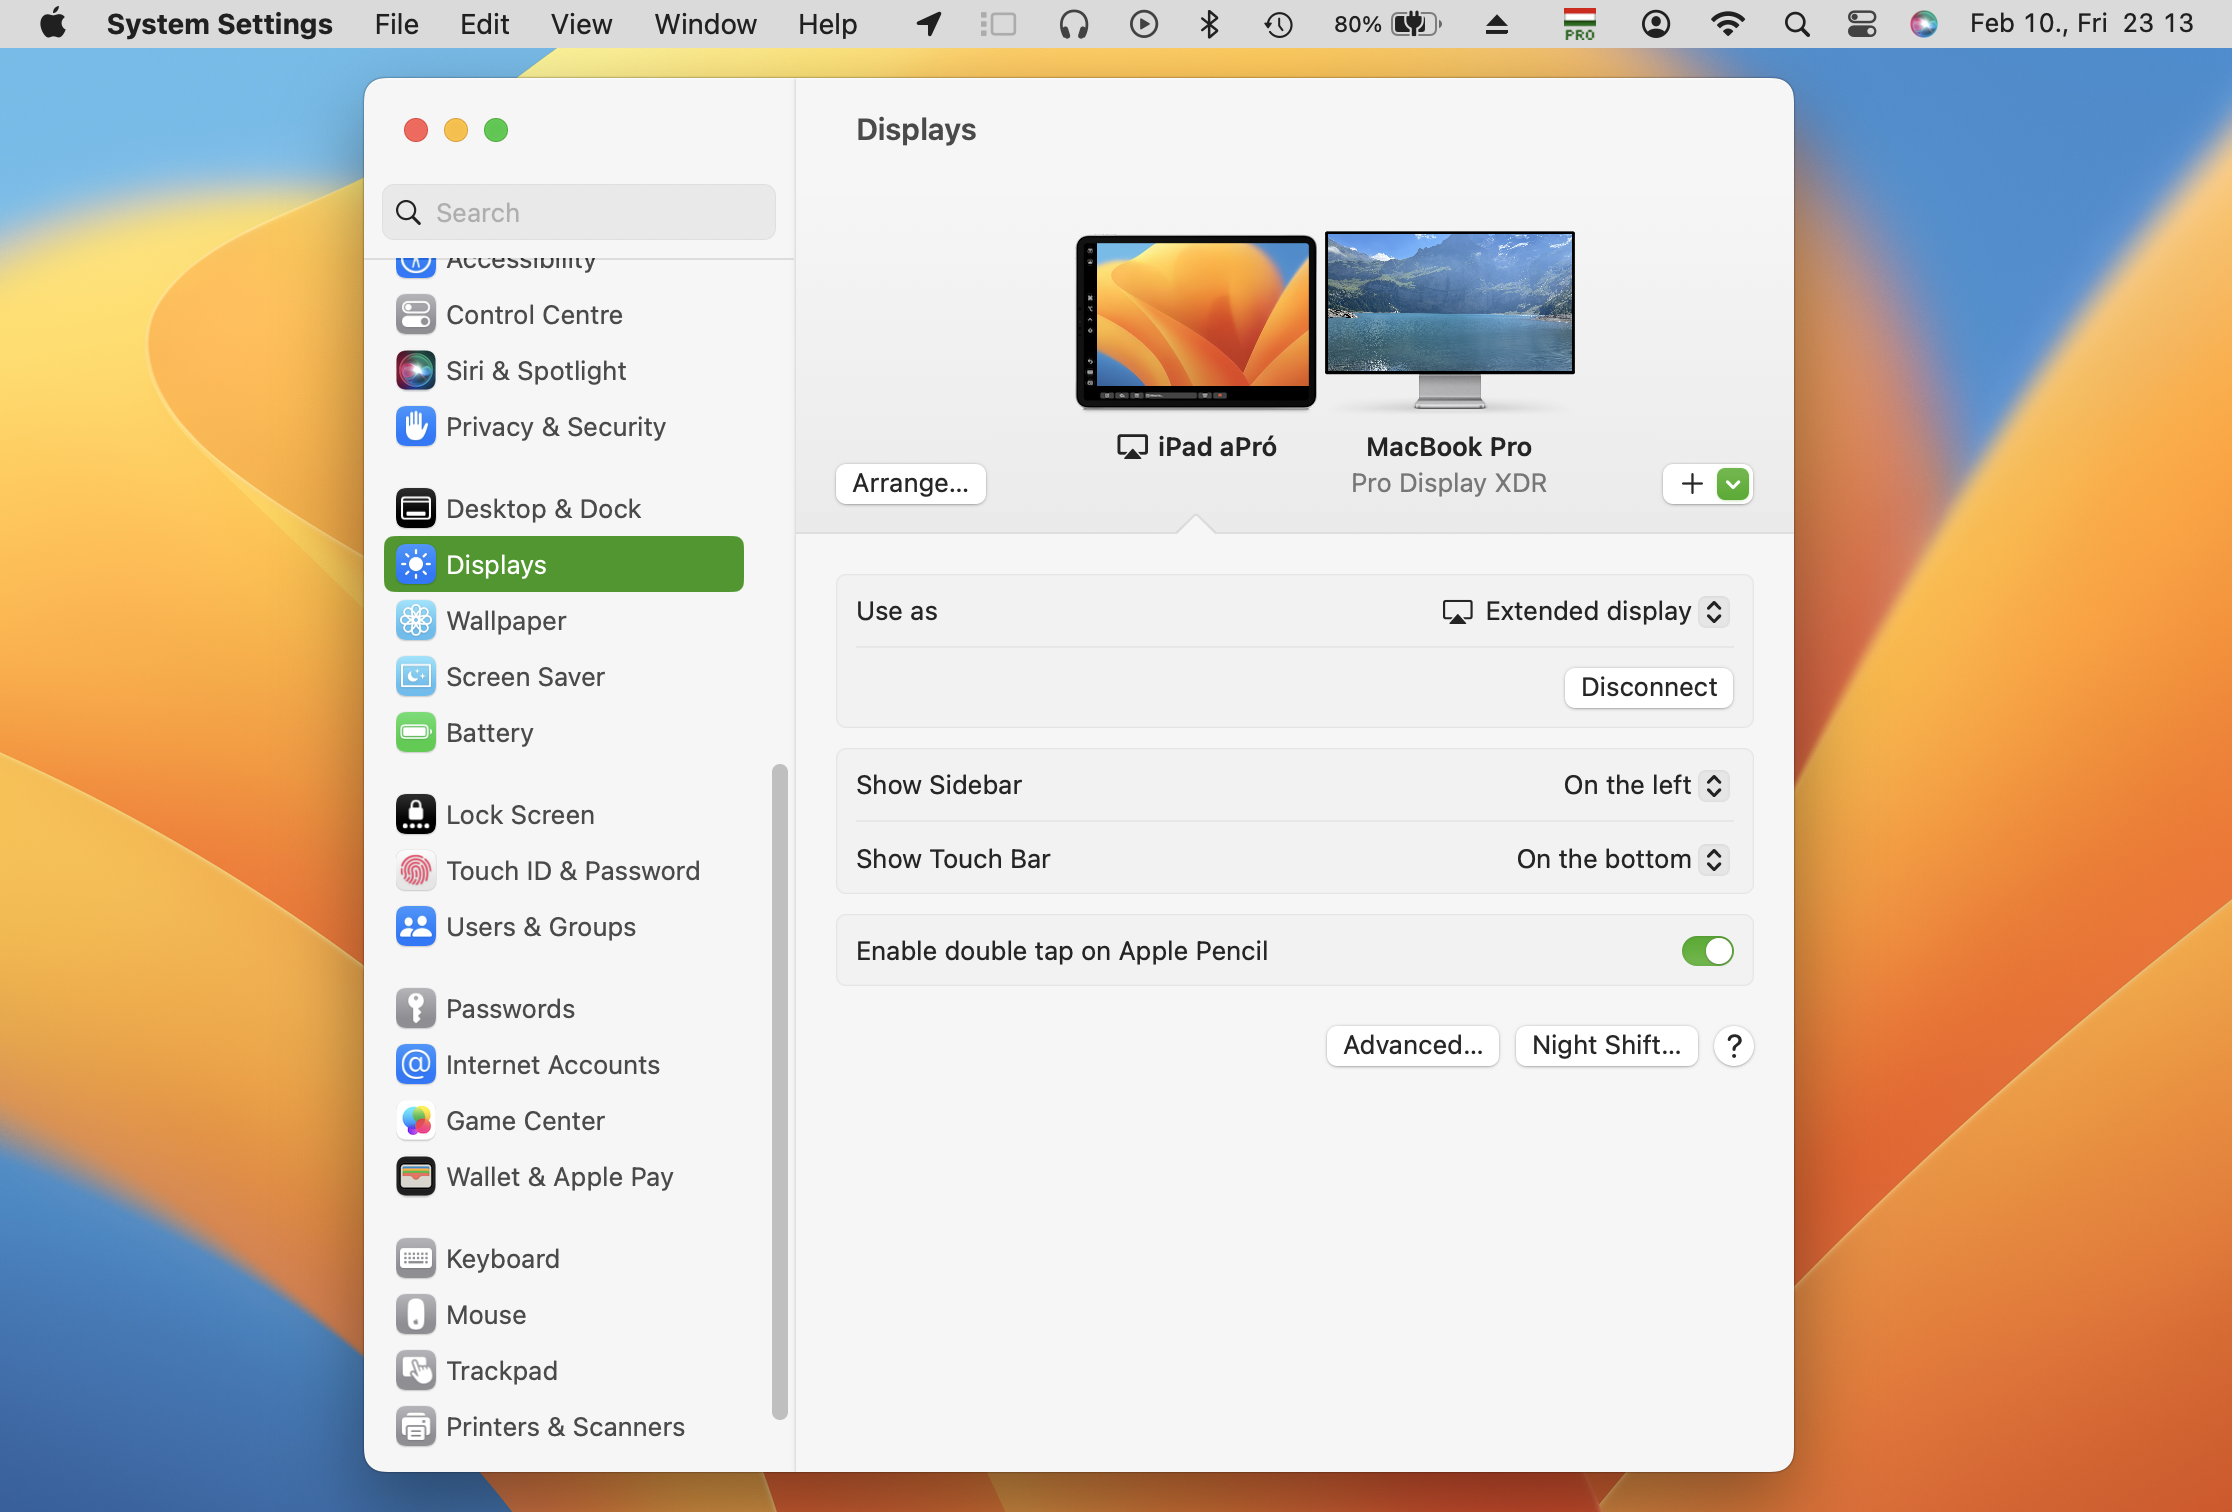Click the Control Centre menu bar icon
Image resolution: width=2232 pixels, height=1512 pixels.
[x=1861, y=24]
